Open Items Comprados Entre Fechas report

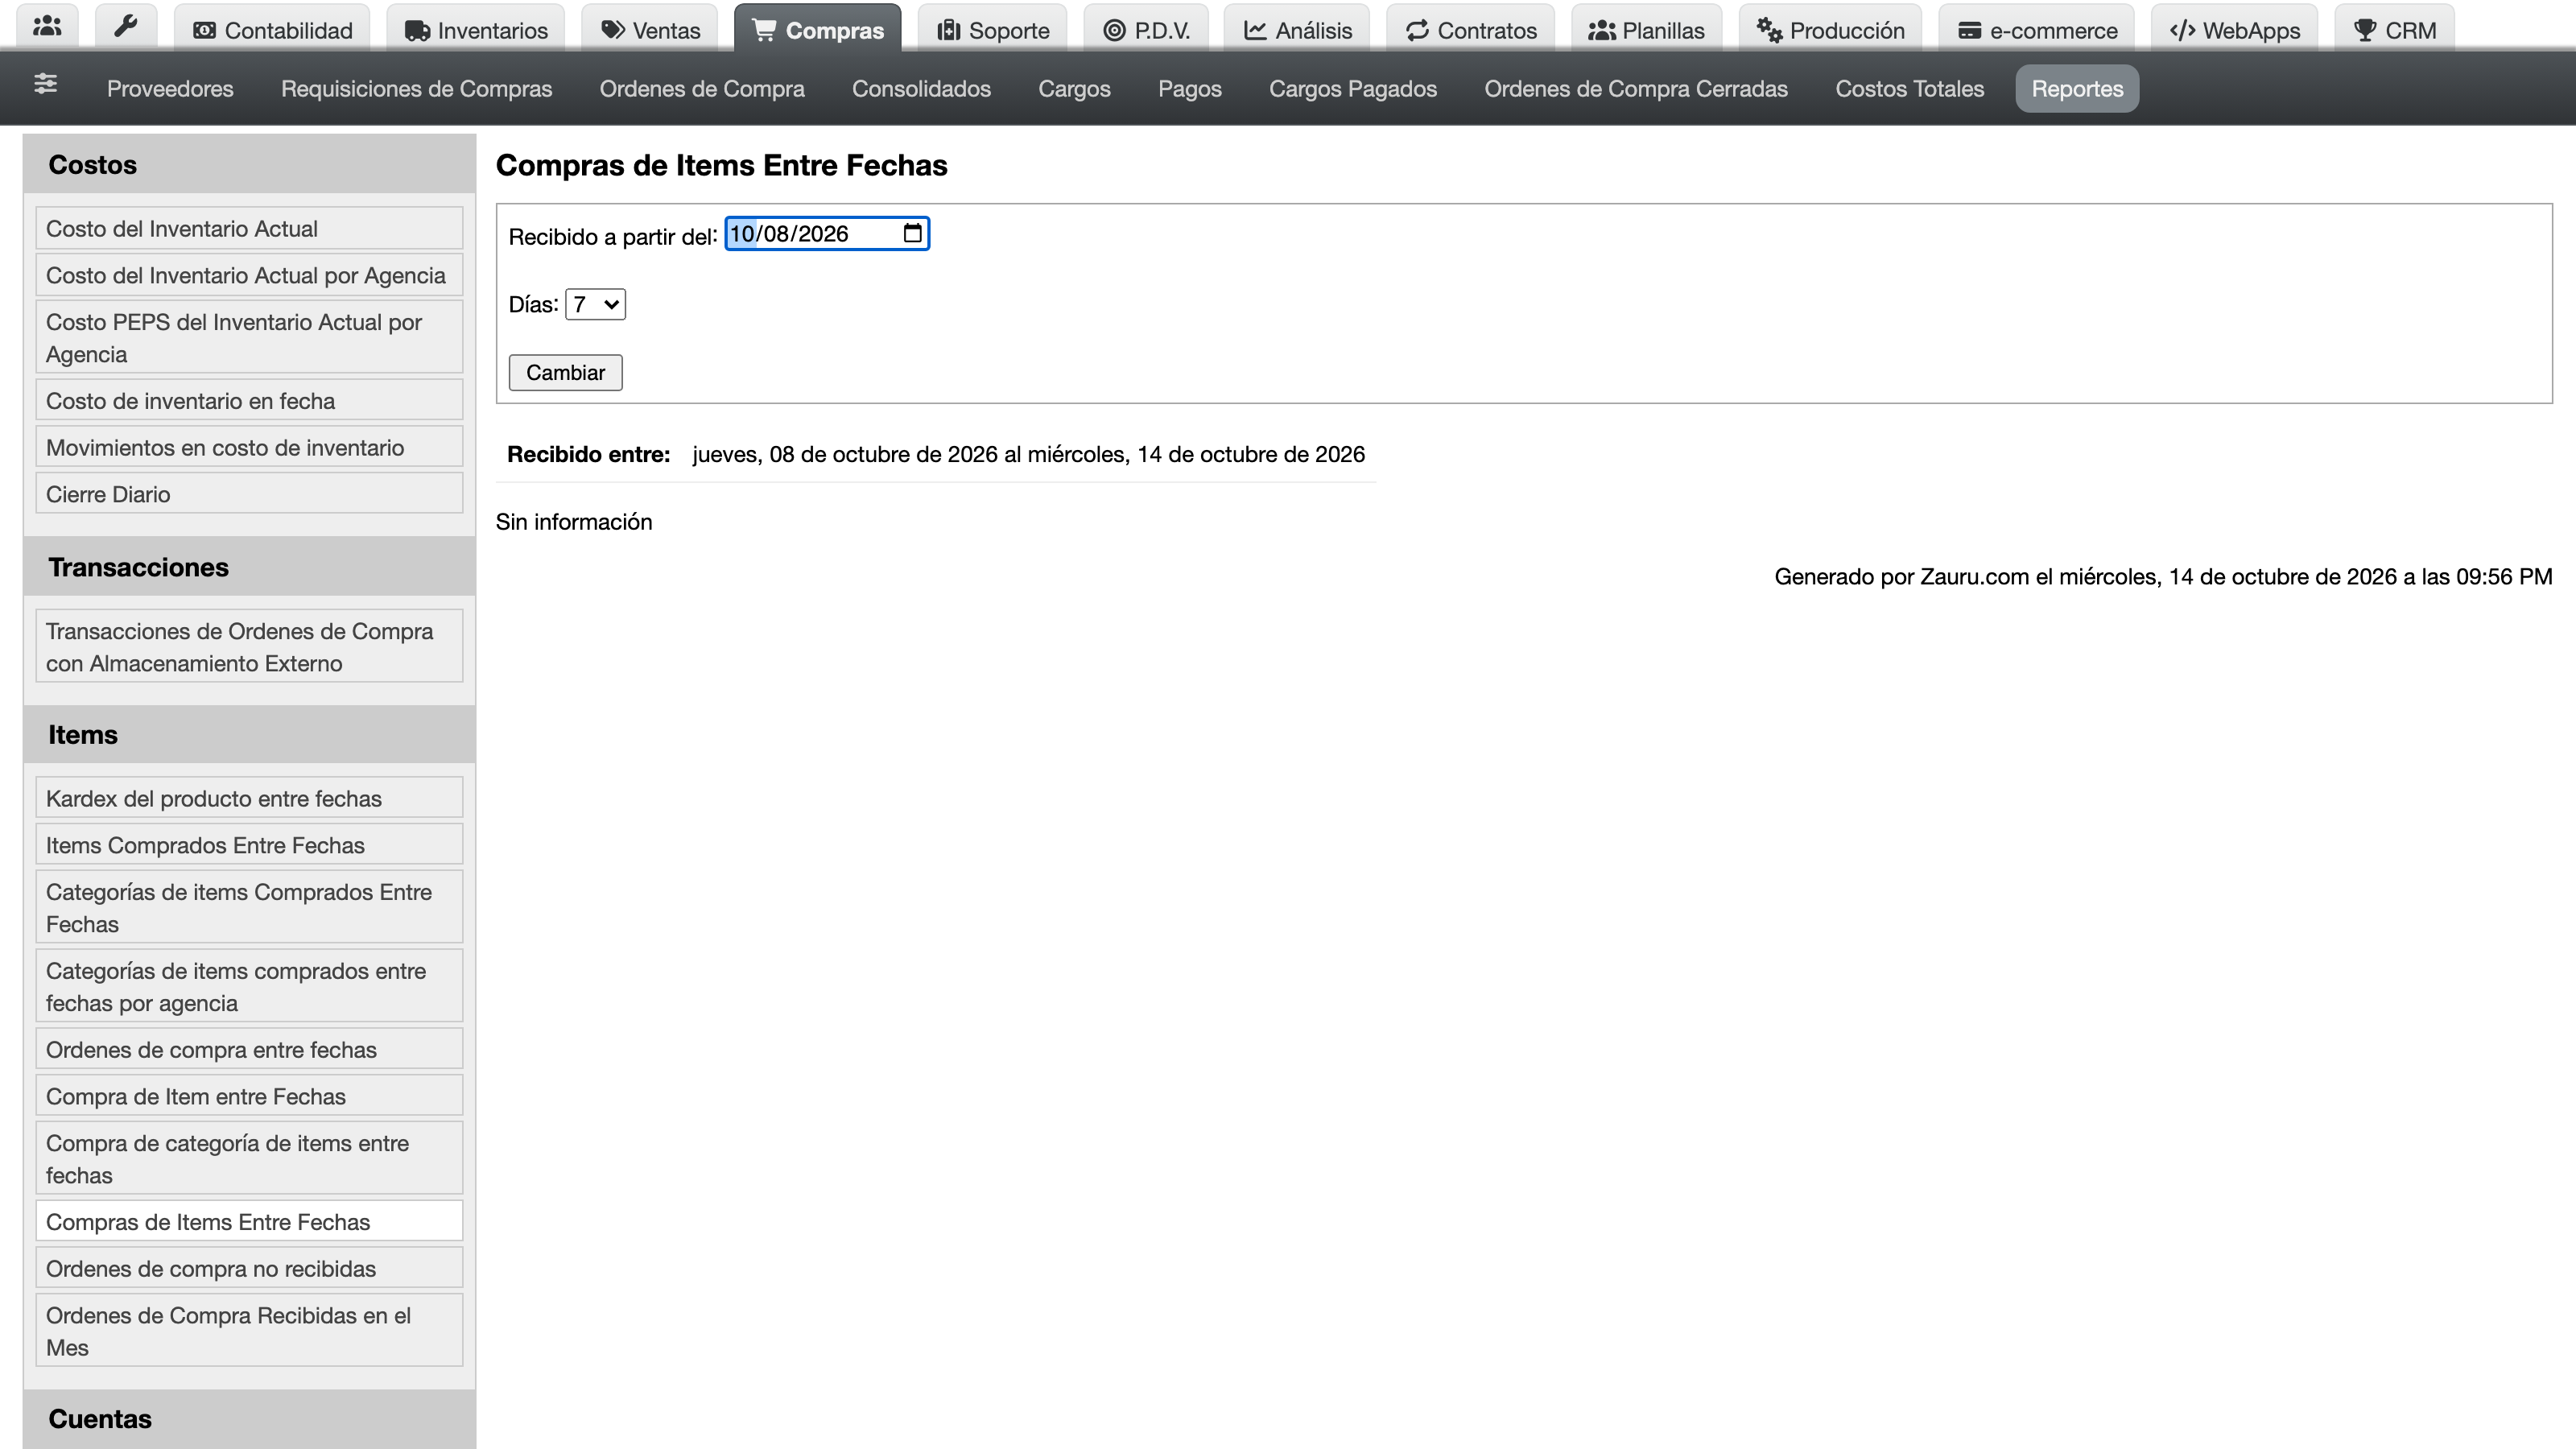pyautogui.click(x=249, y=845)
